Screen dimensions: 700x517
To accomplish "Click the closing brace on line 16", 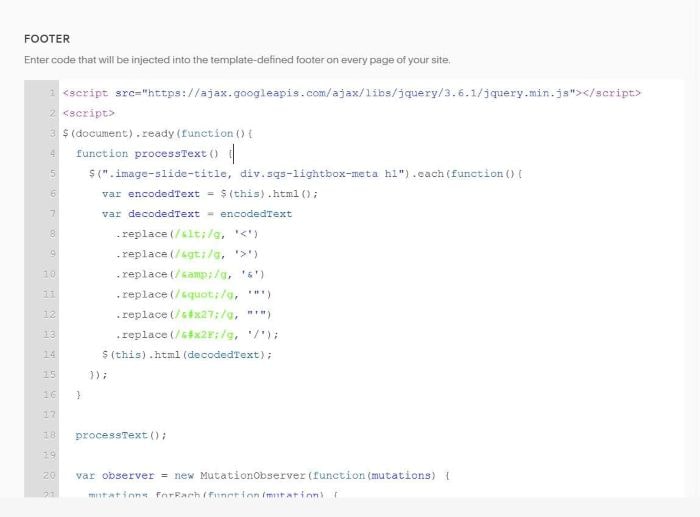I will [x=79, y=395].
